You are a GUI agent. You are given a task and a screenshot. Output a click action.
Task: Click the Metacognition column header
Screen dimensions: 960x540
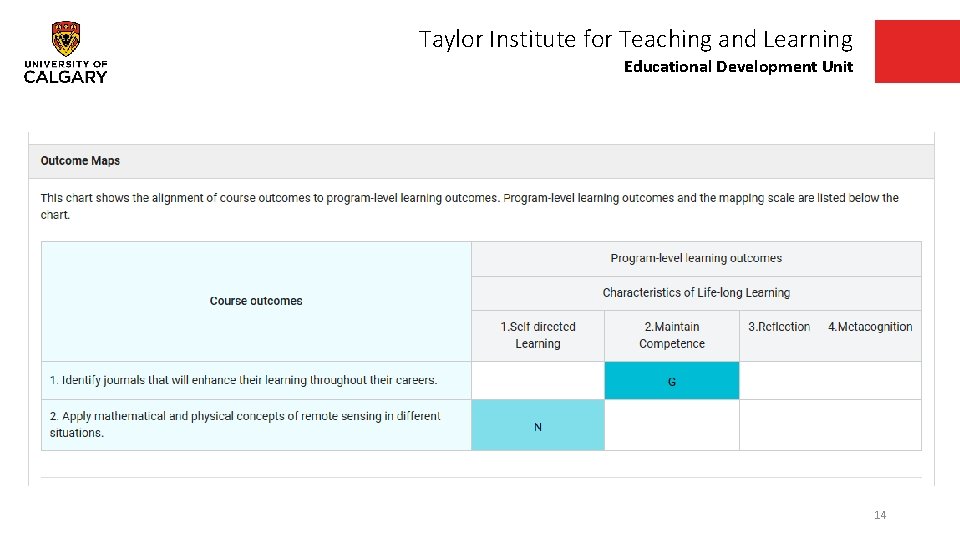point(870,327)
